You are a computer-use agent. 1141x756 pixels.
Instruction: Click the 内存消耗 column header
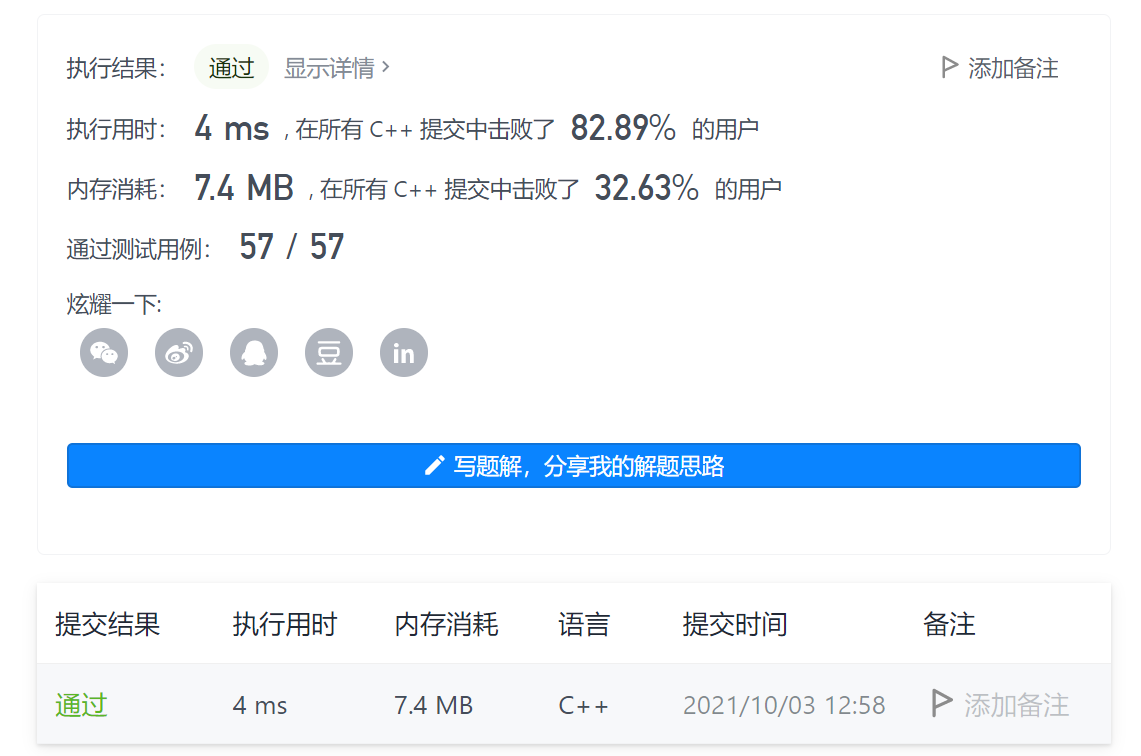446,624
